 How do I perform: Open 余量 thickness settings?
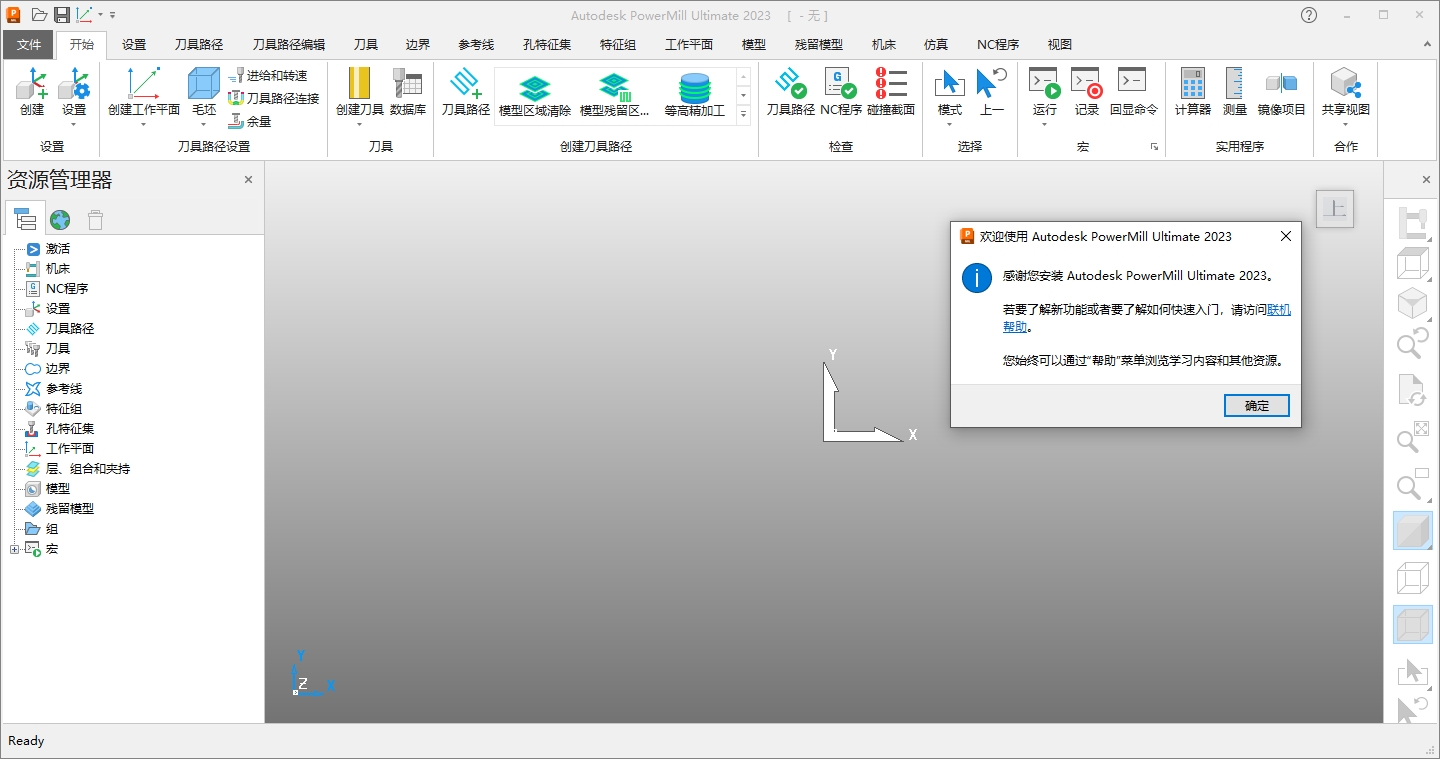[x=250, y=121]
